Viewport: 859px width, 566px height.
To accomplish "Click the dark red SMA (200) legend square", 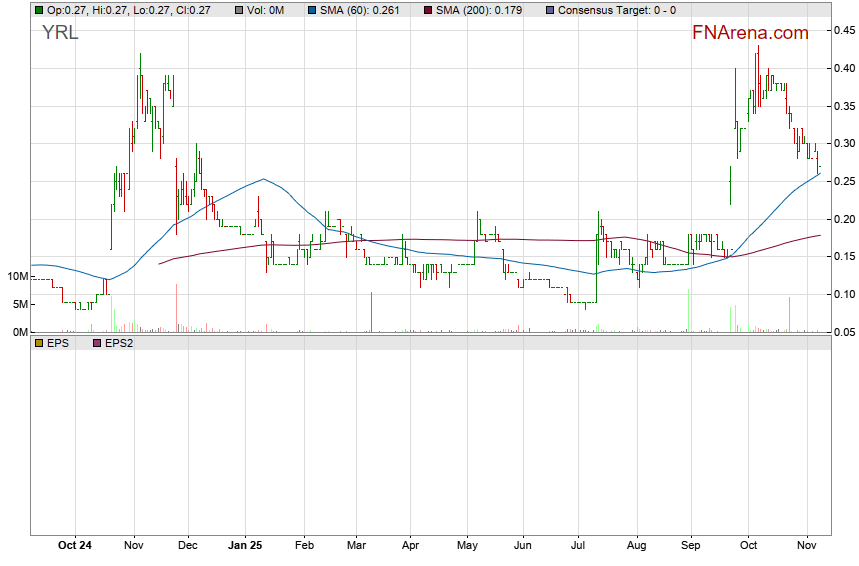I will click(x=427, y=10).
